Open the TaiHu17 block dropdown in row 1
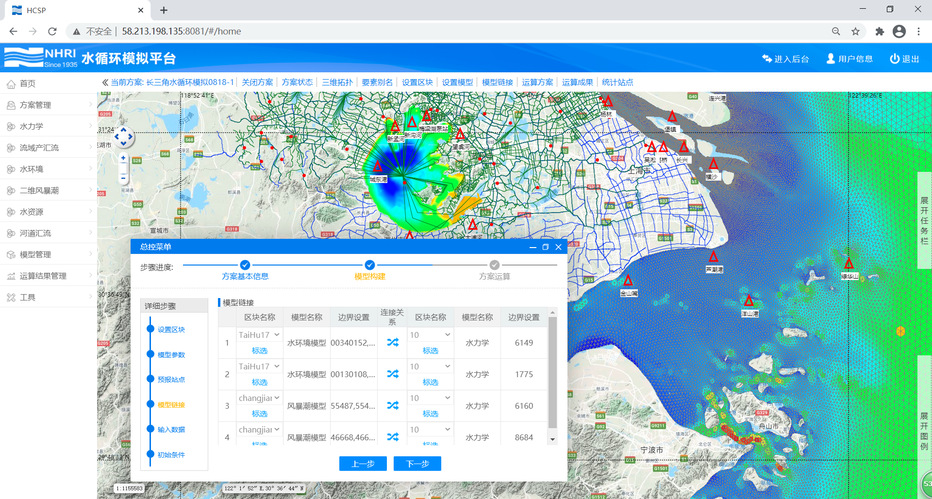The height and width of the screenshot is (499, 932). pyautogui.click(x=258, y=336)
